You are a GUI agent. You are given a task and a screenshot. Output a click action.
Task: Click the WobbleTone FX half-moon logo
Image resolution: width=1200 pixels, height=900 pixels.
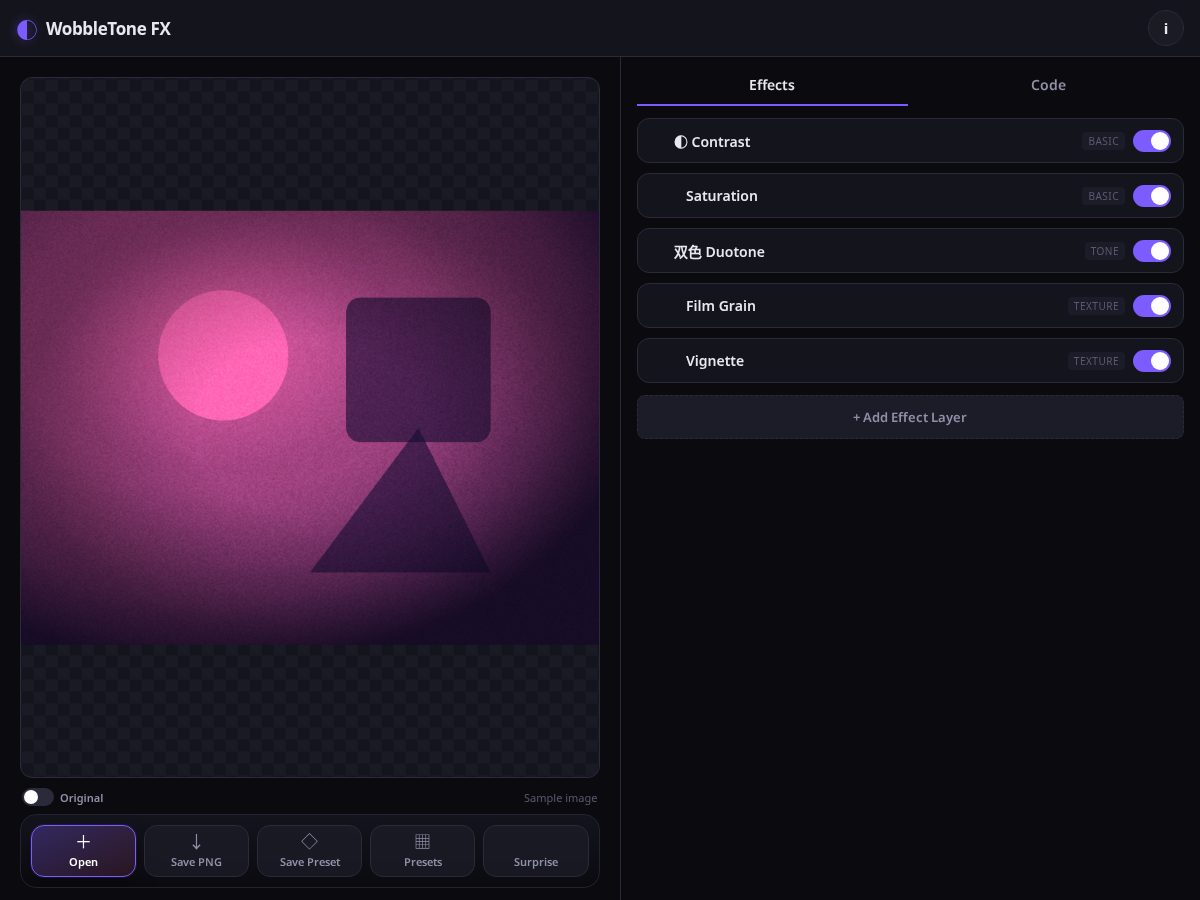click(x=27, y=29)
